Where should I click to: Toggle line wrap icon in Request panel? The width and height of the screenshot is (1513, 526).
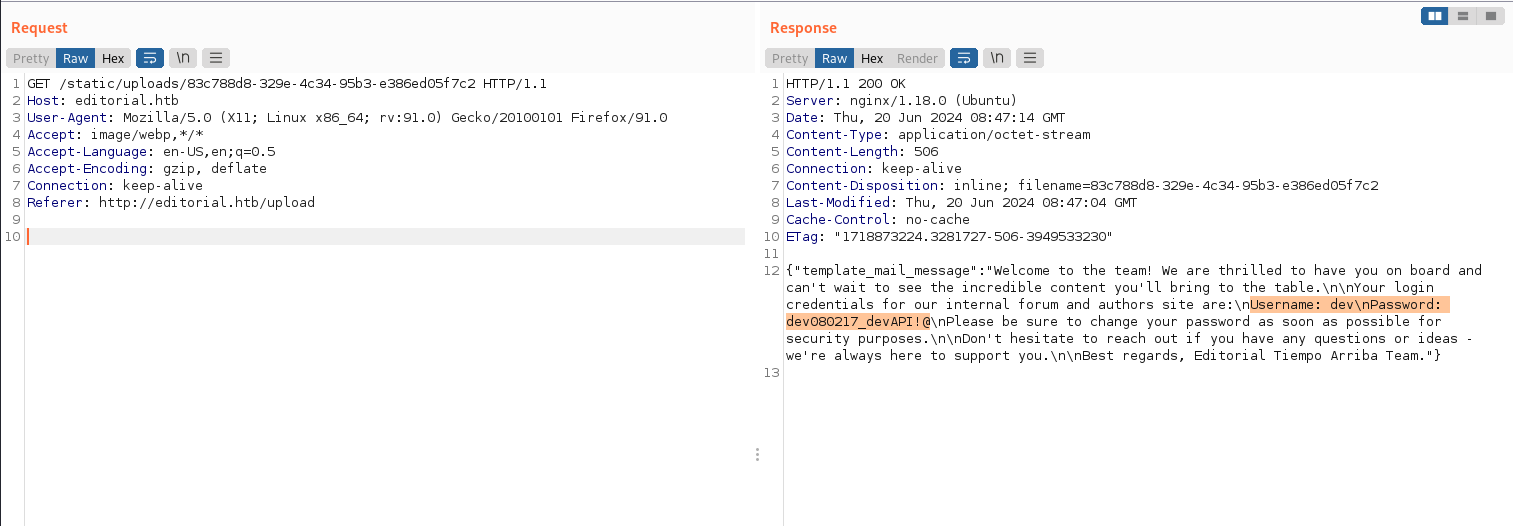tap(150, 58)
